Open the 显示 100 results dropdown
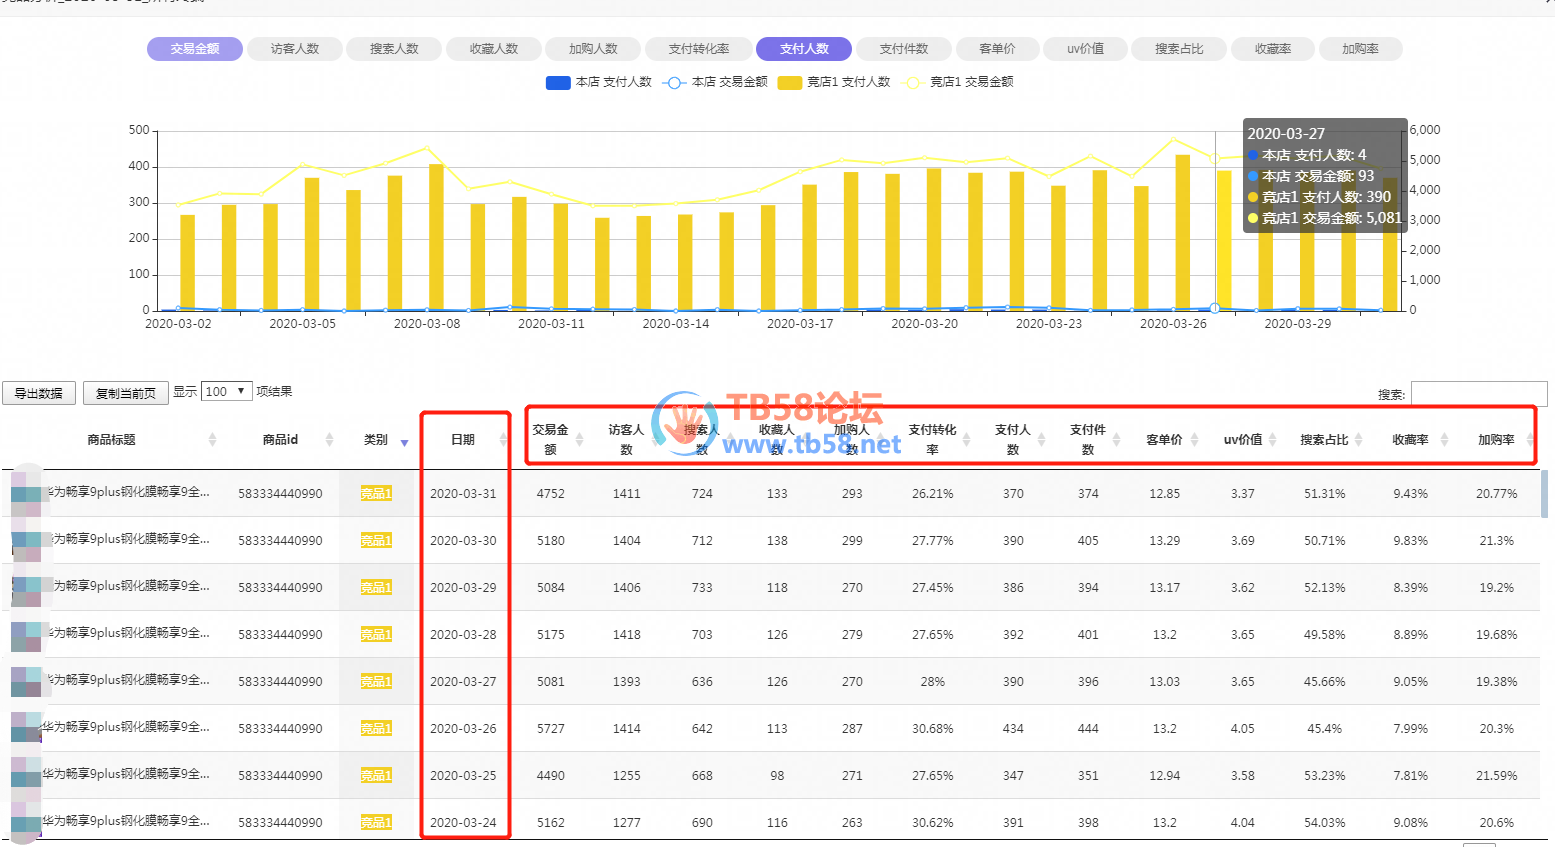 tap(226, 392)
